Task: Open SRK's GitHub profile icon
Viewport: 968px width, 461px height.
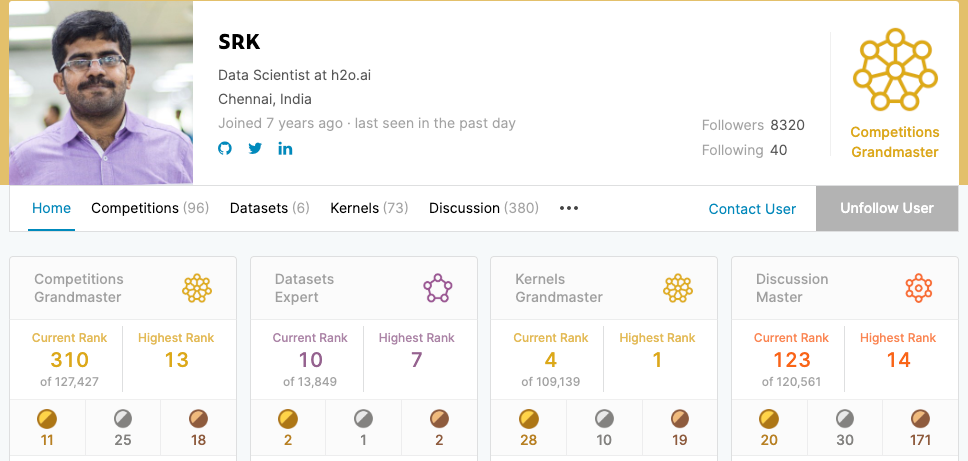Action: [225, 149]
